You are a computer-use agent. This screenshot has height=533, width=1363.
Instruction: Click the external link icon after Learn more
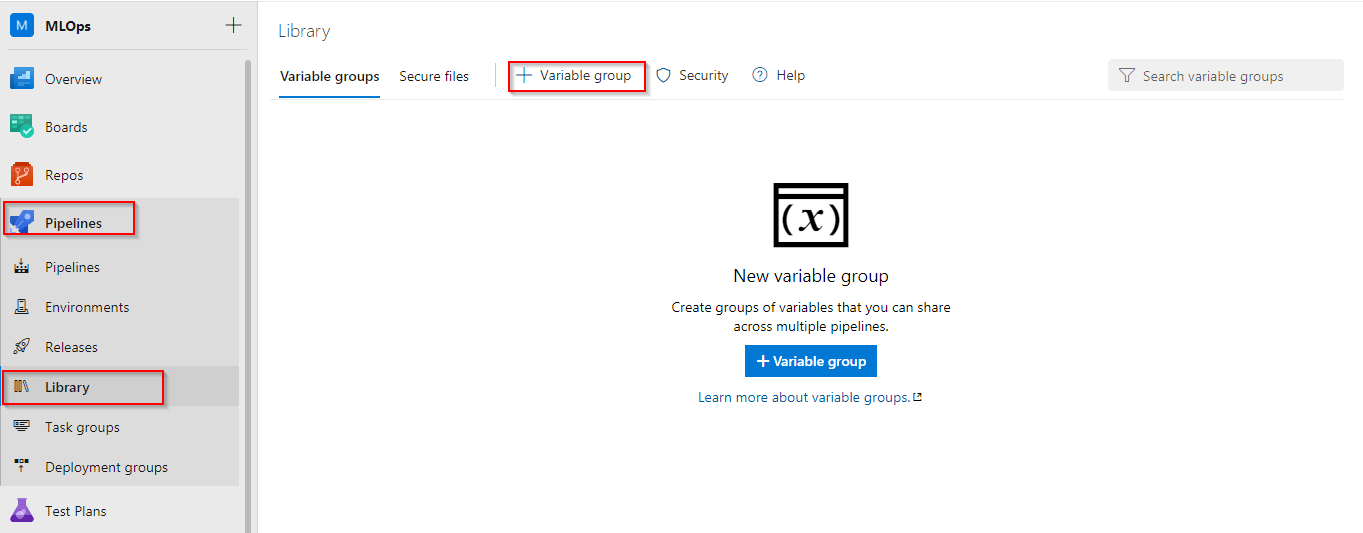click(x=917, y=397)
